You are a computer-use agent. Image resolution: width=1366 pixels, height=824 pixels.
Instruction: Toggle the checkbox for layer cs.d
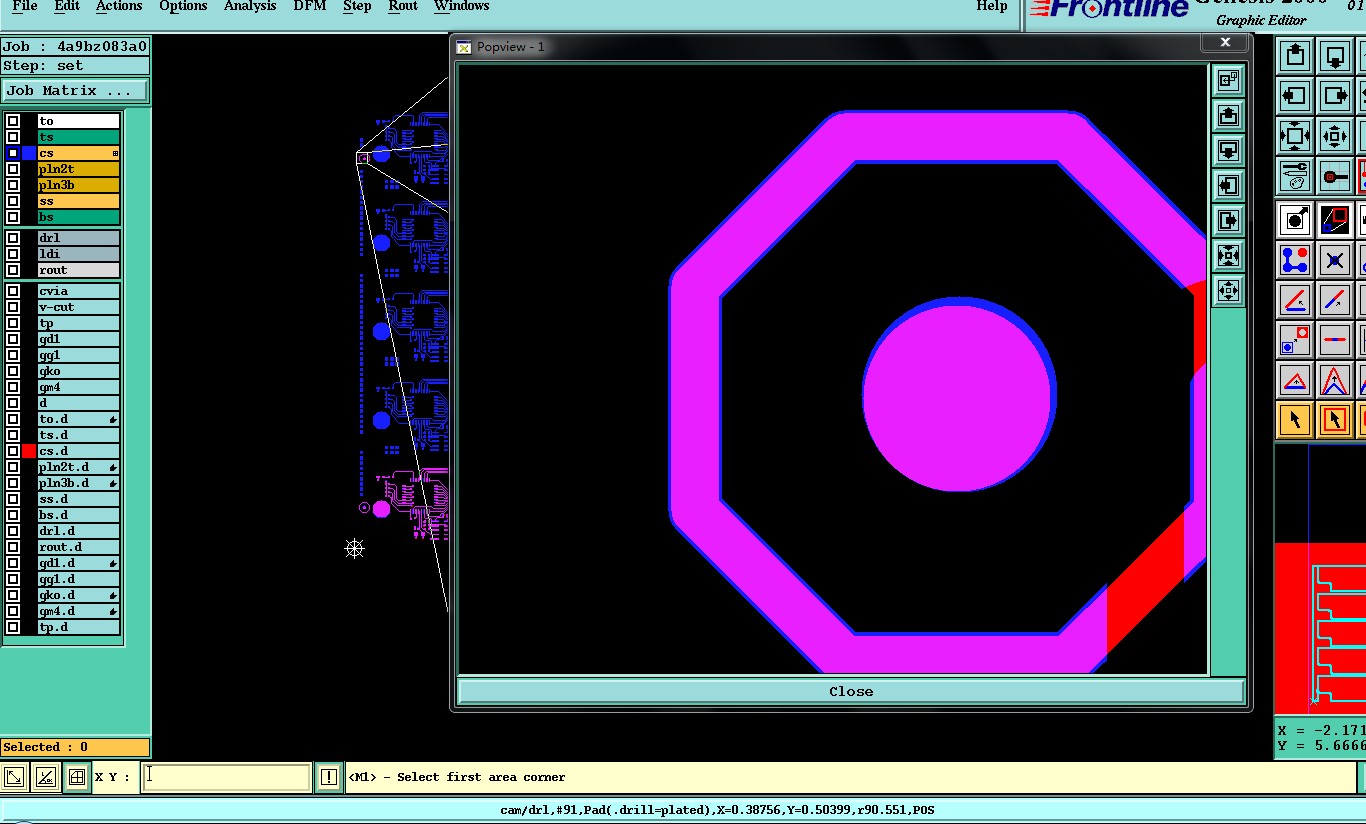click(13, 451)
